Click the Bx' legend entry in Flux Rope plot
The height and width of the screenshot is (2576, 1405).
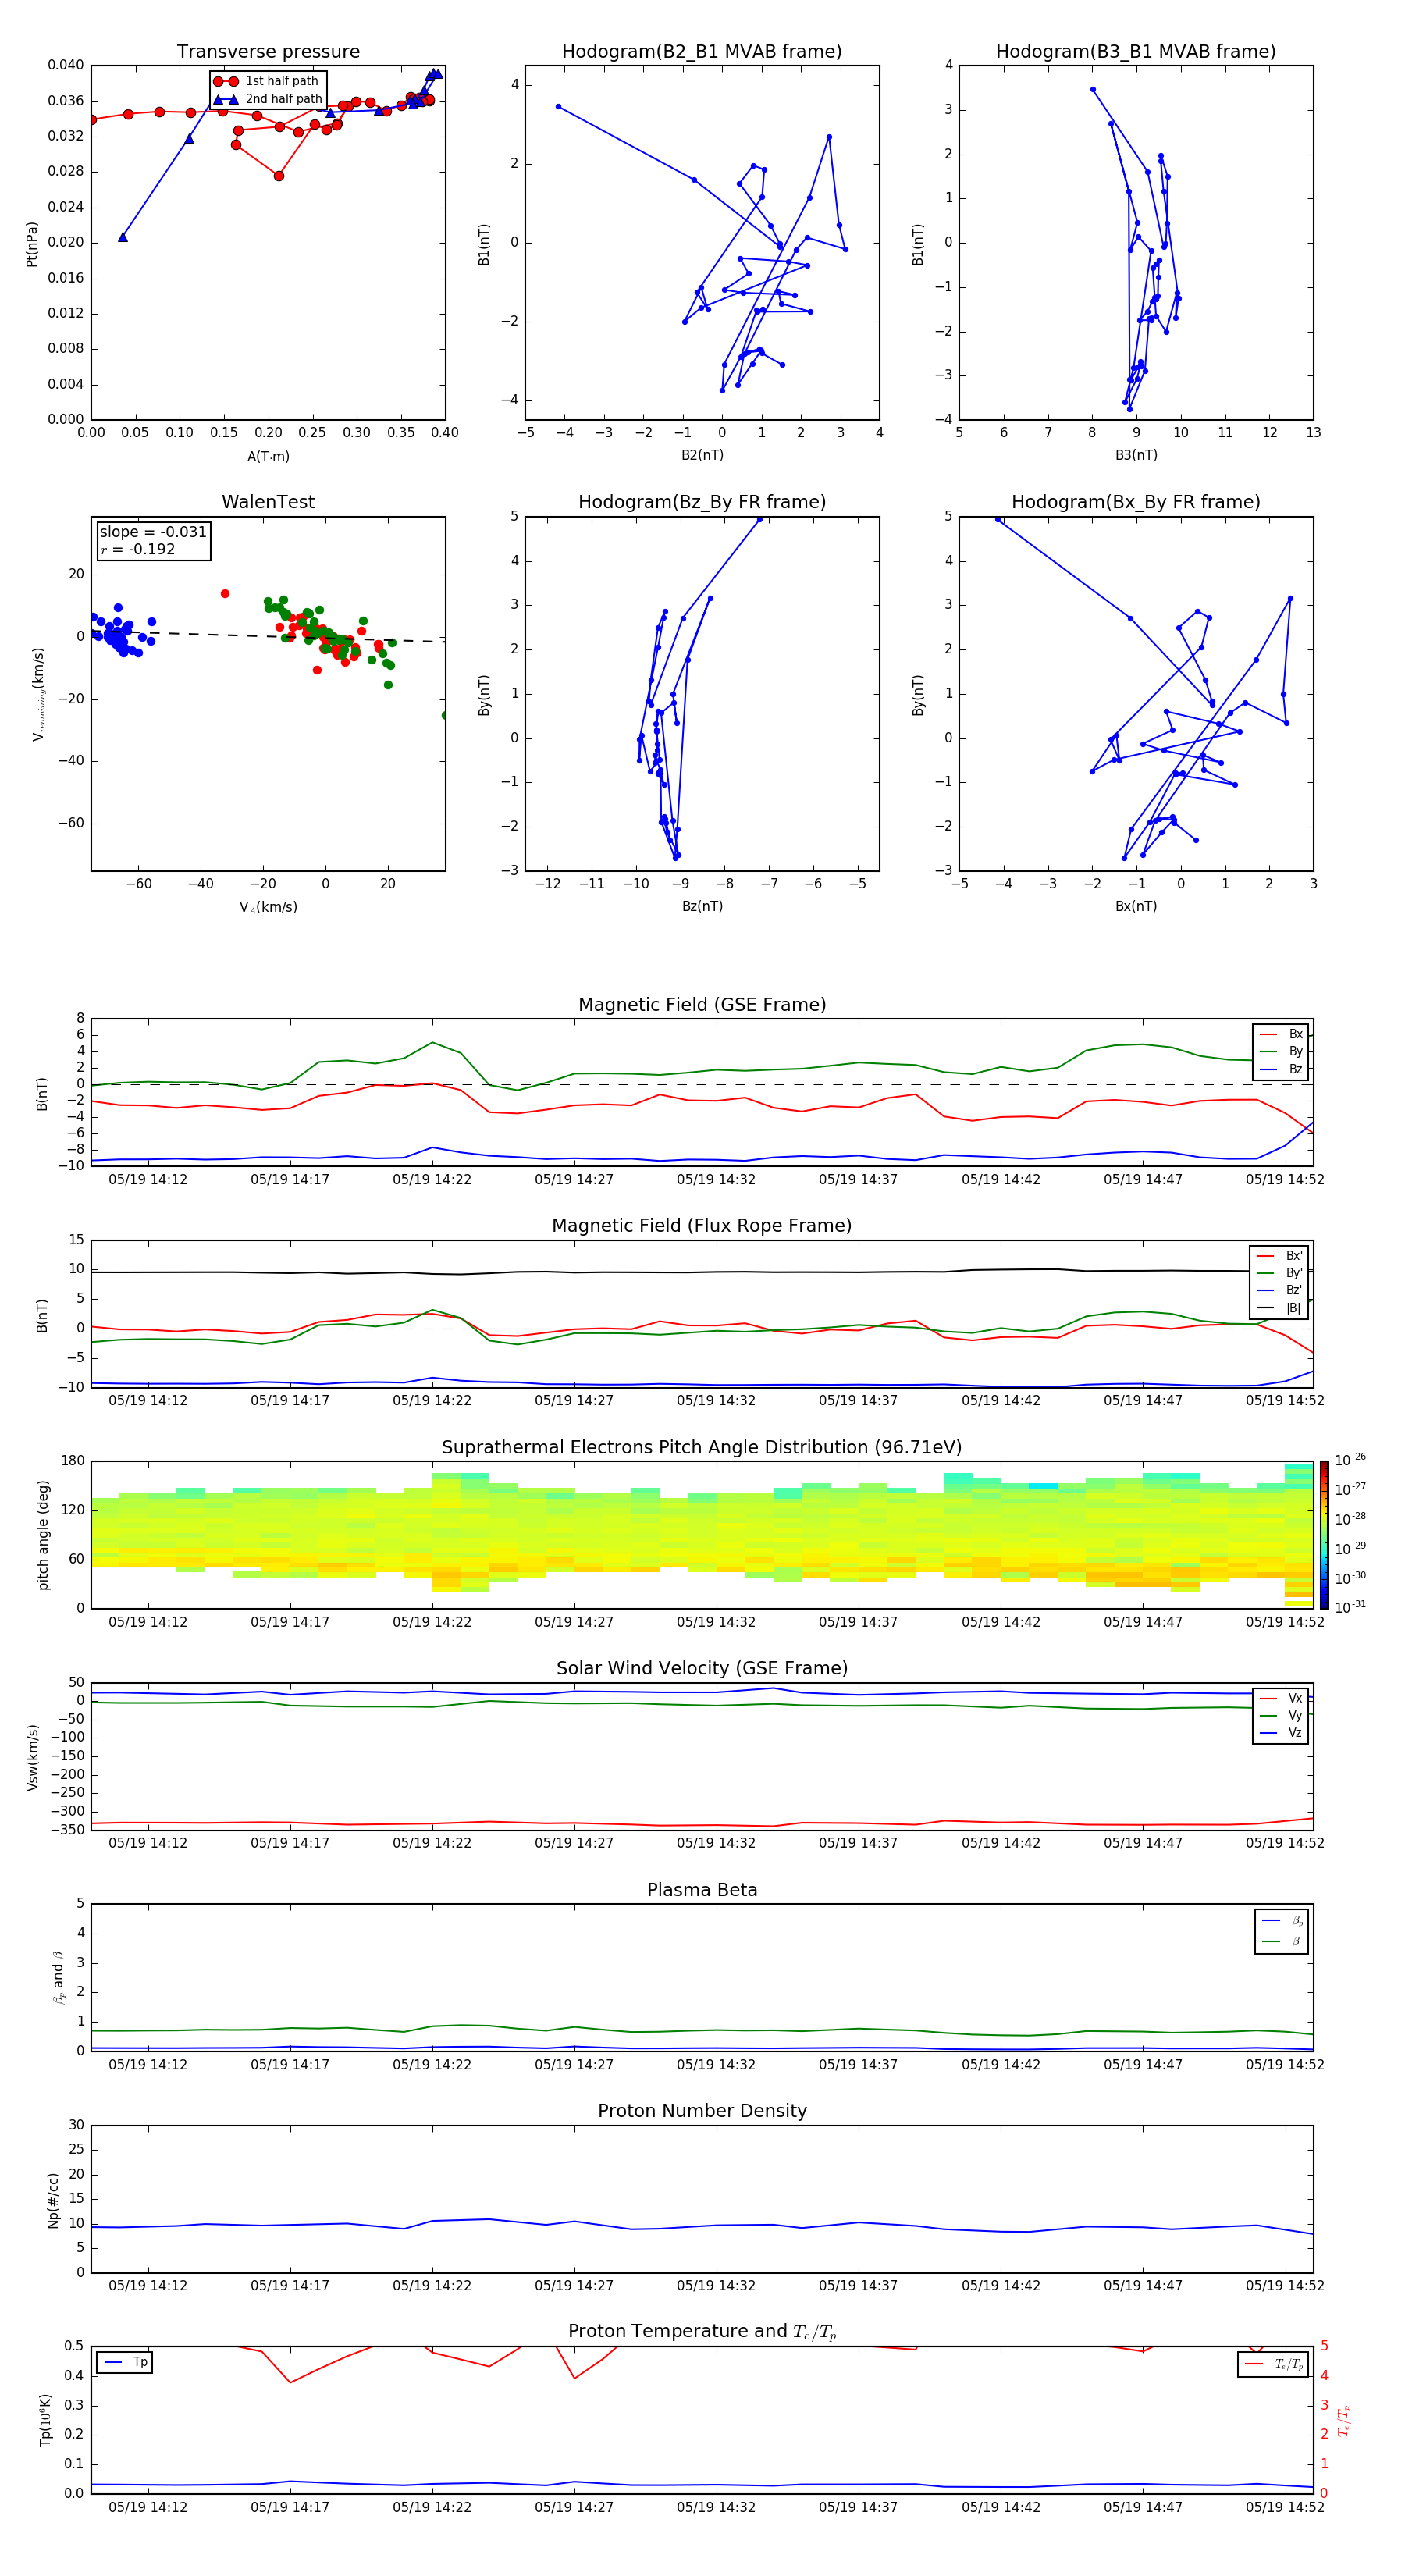click(1280, 1256)
